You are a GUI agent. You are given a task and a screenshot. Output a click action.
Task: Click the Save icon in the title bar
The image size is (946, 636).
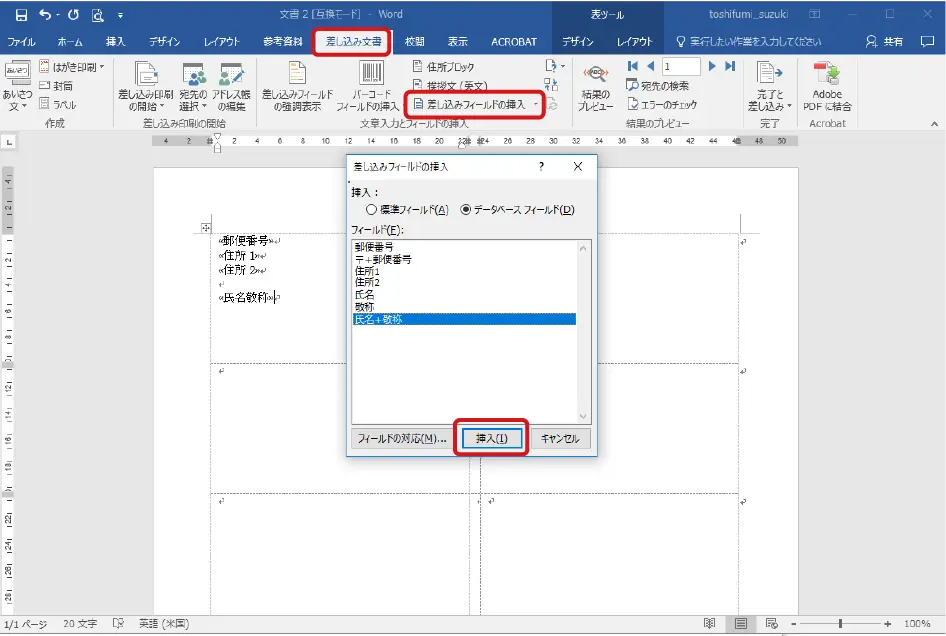[x=21, y=14]
